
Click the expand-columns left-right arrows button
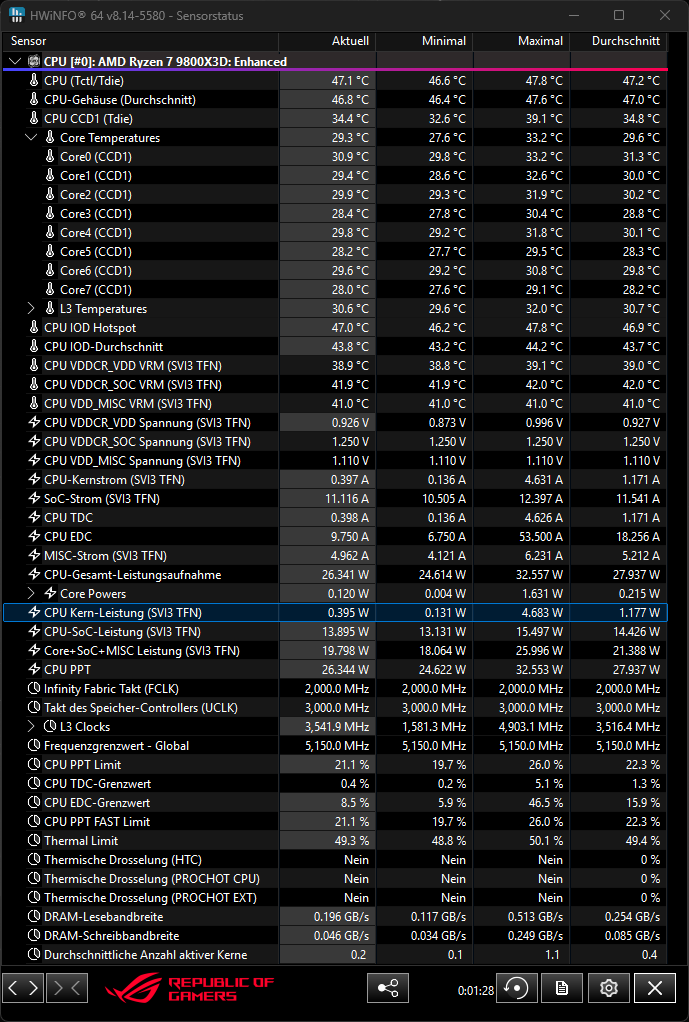pos(23,988)
